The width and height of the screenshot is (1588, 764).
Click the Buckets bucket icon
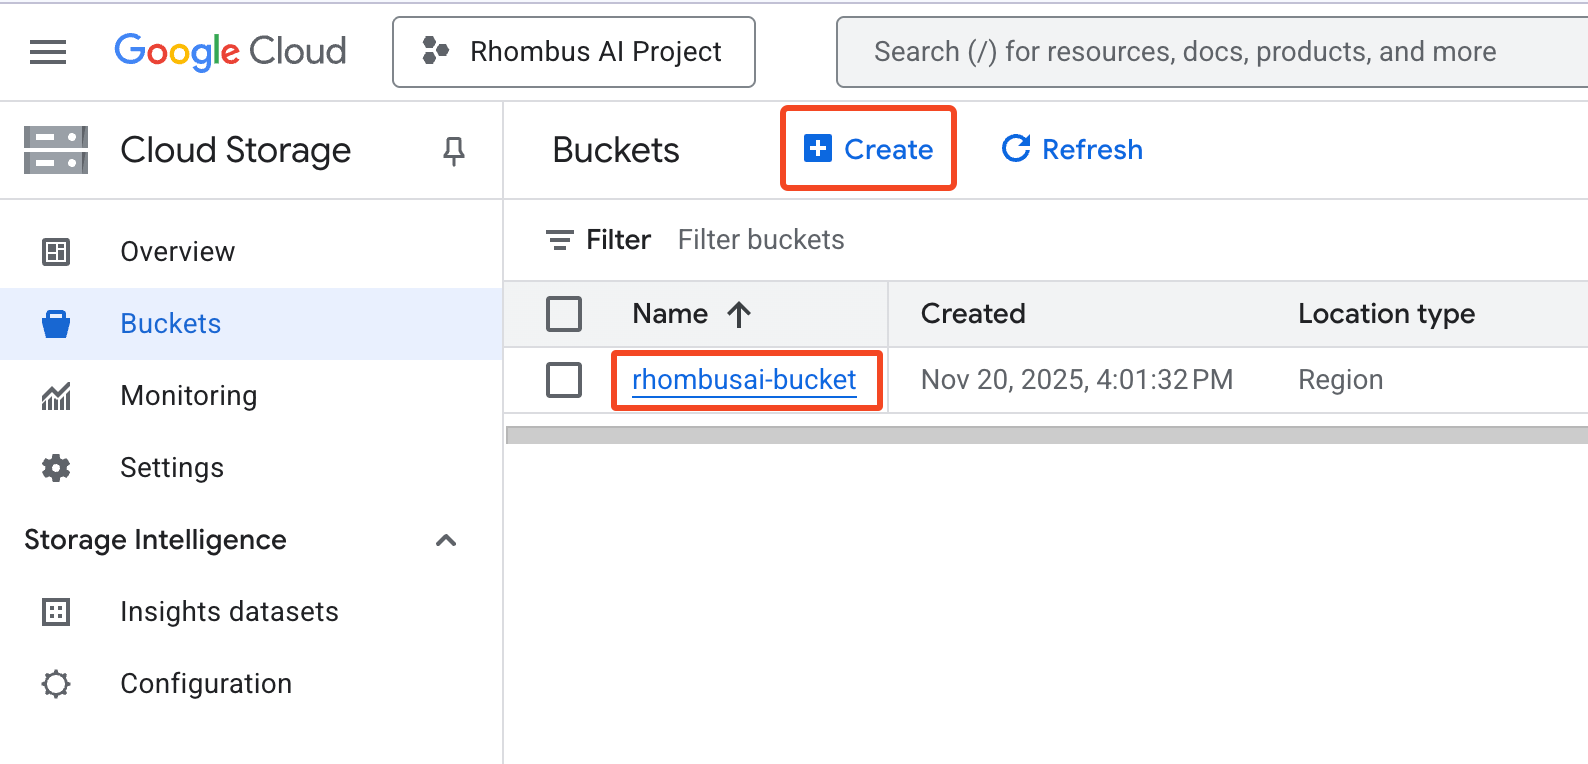click(x=56, y=324)
